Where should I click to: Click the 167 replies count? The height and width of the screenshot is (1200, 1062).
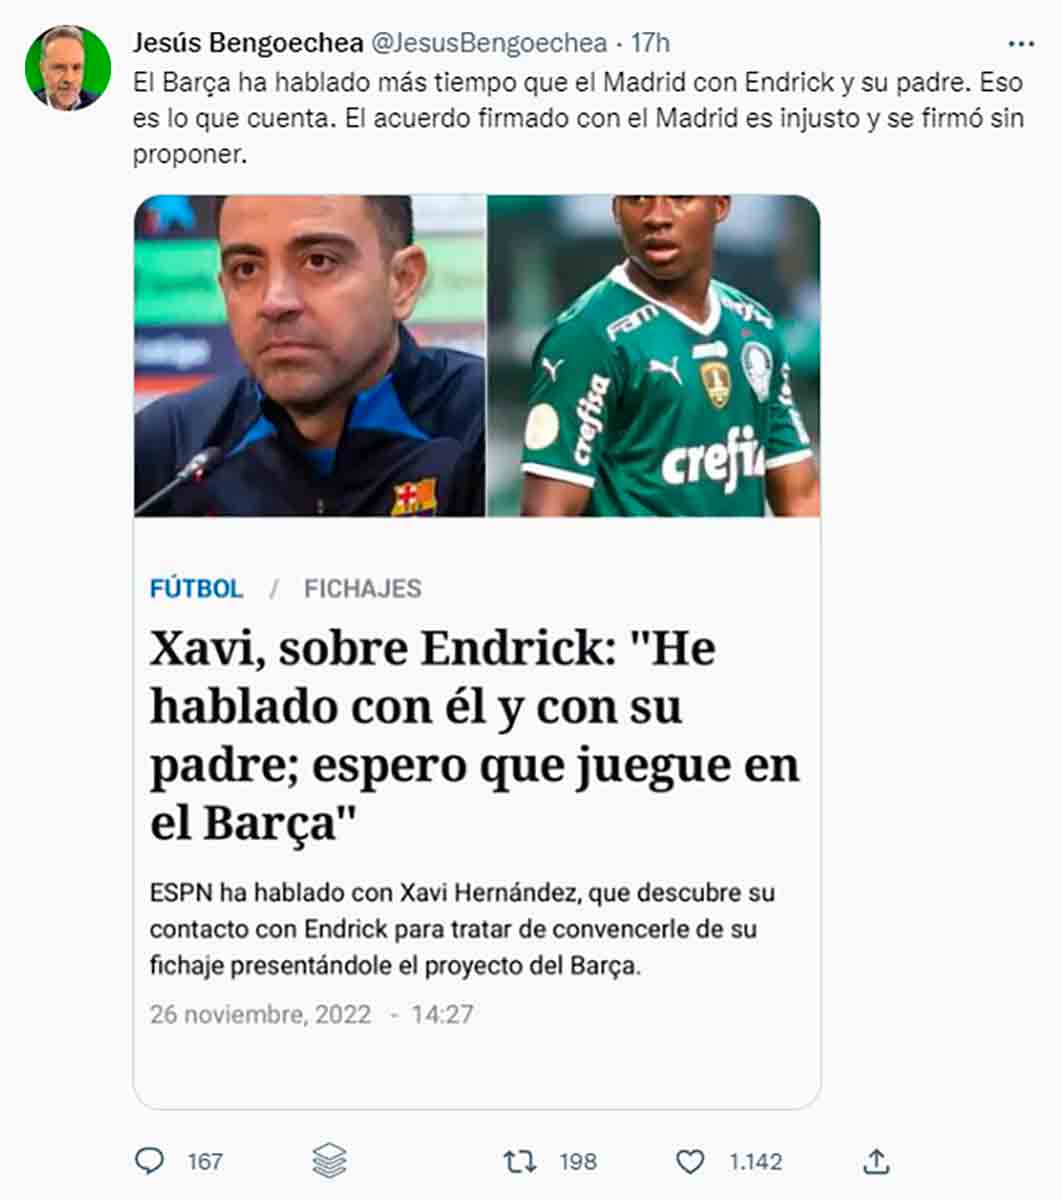pyautogui.click(x=205, y=1161)
